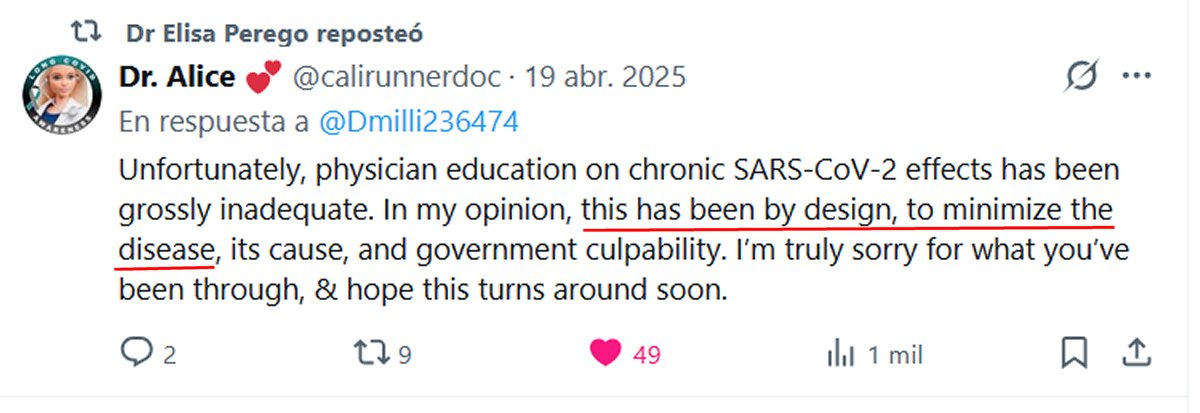
Task: Unlike the tweet via the pink heart
Action: [x=605, y=353]
